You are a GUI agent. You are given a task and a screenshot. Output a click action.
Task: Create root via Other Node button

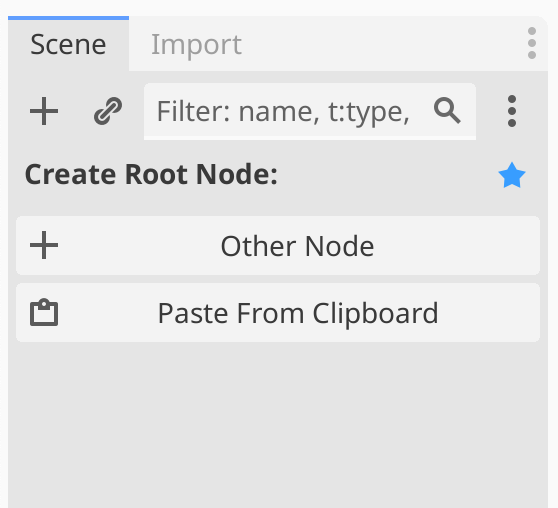(x=278, y=246)
